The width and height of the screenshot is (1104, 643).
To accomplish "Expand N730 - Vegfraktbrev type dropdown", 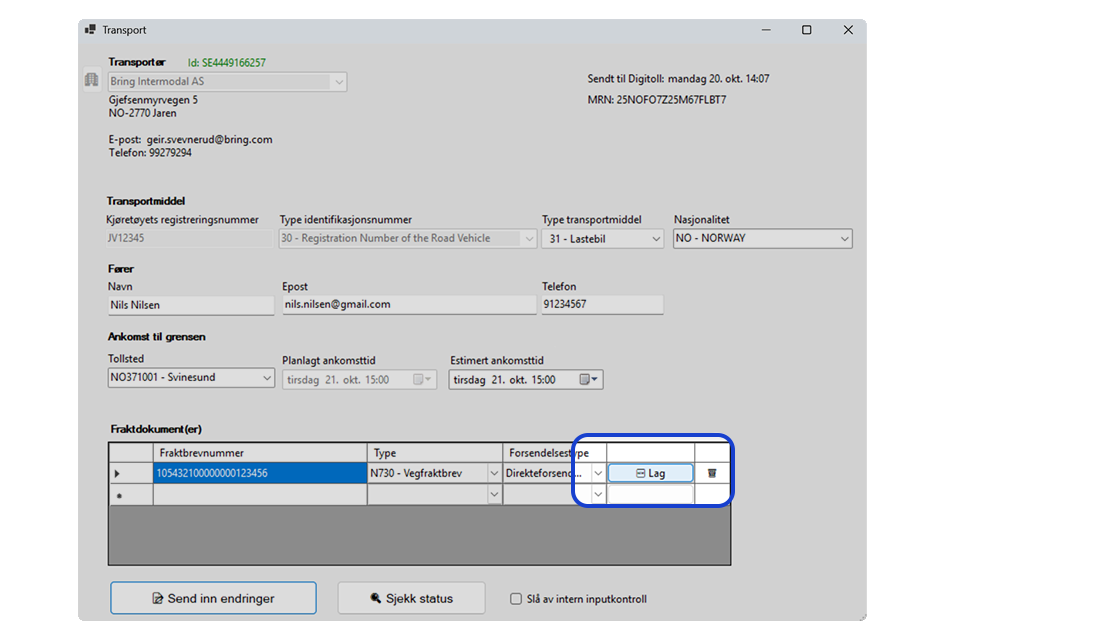I will (x=494, y=473).
